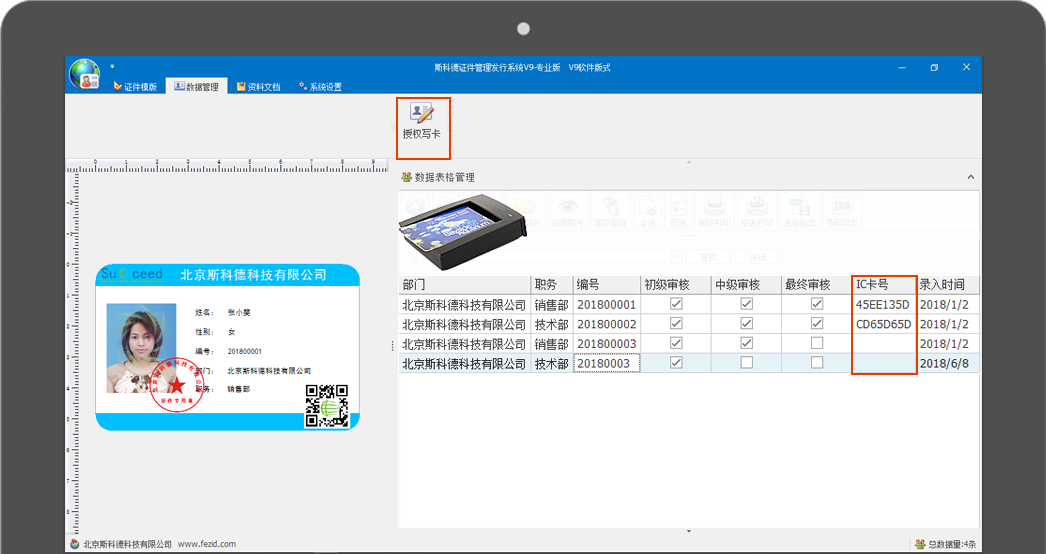The image size is (1046, 554).
Task: Open the search field dropdown arrow
Action: click(x=677, y=257)
